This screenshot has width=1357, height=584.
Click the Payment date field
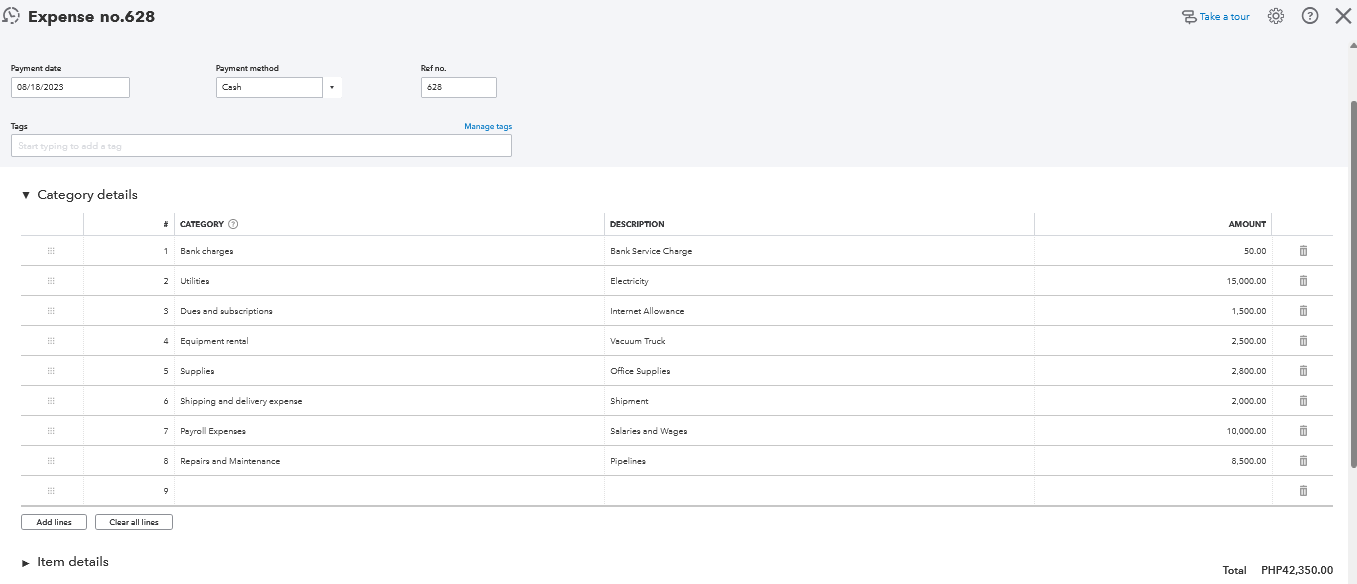tap(70, 87)
